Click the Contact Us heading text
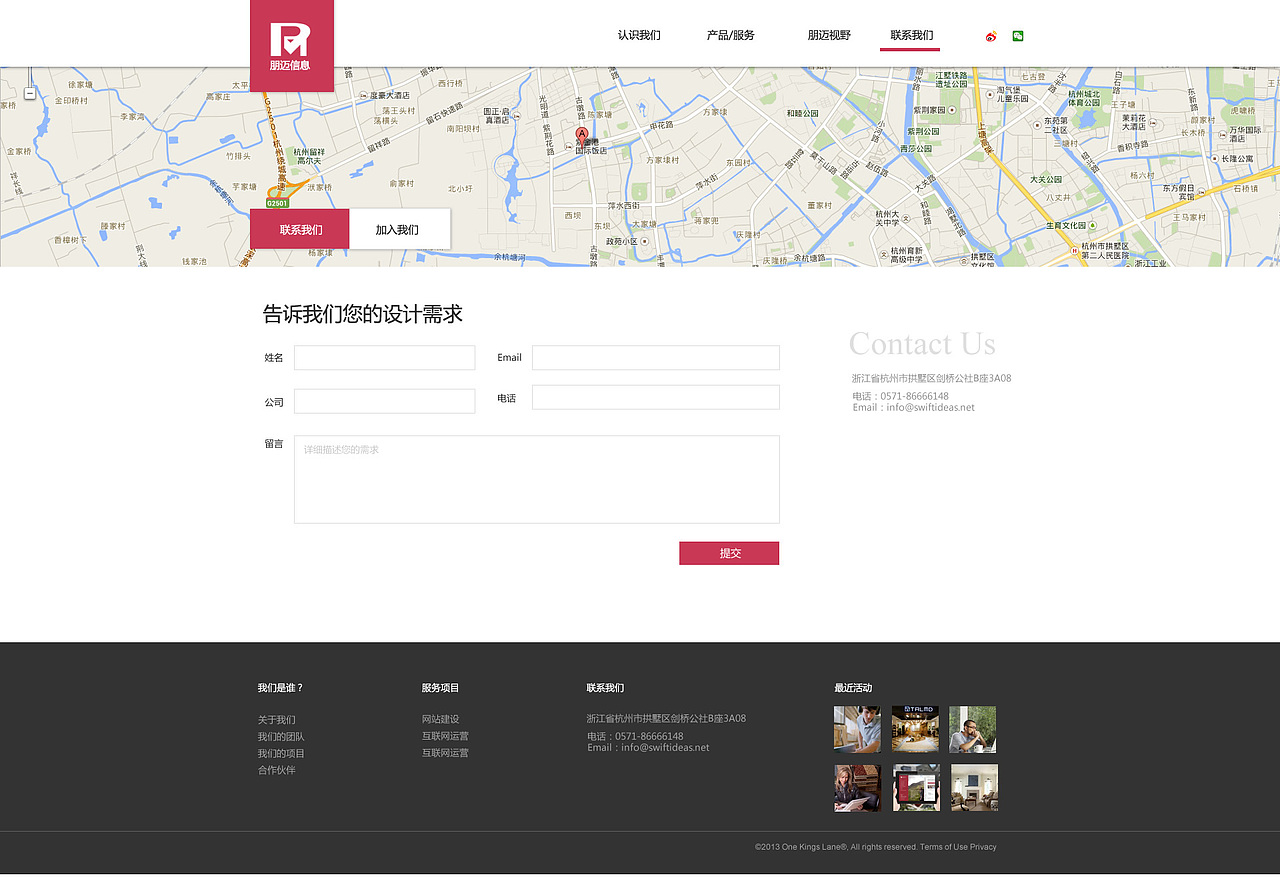 922,344
